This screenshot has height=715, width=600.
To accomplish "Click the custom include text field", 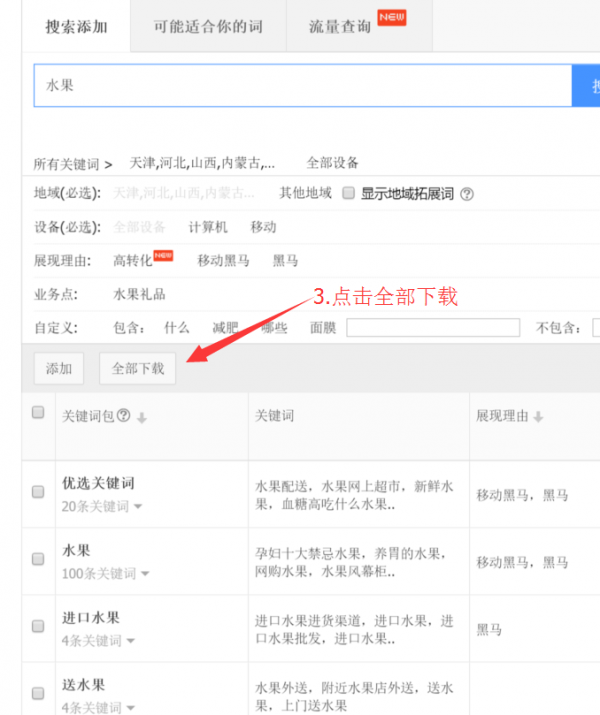I will click(x=433, y=327).
